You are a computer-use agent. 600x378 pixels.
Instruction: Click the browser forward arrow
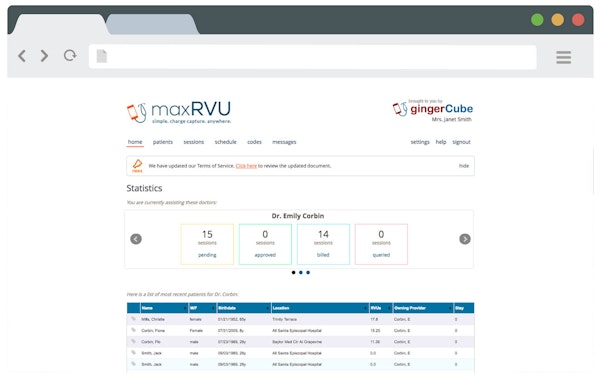(44, 56)
